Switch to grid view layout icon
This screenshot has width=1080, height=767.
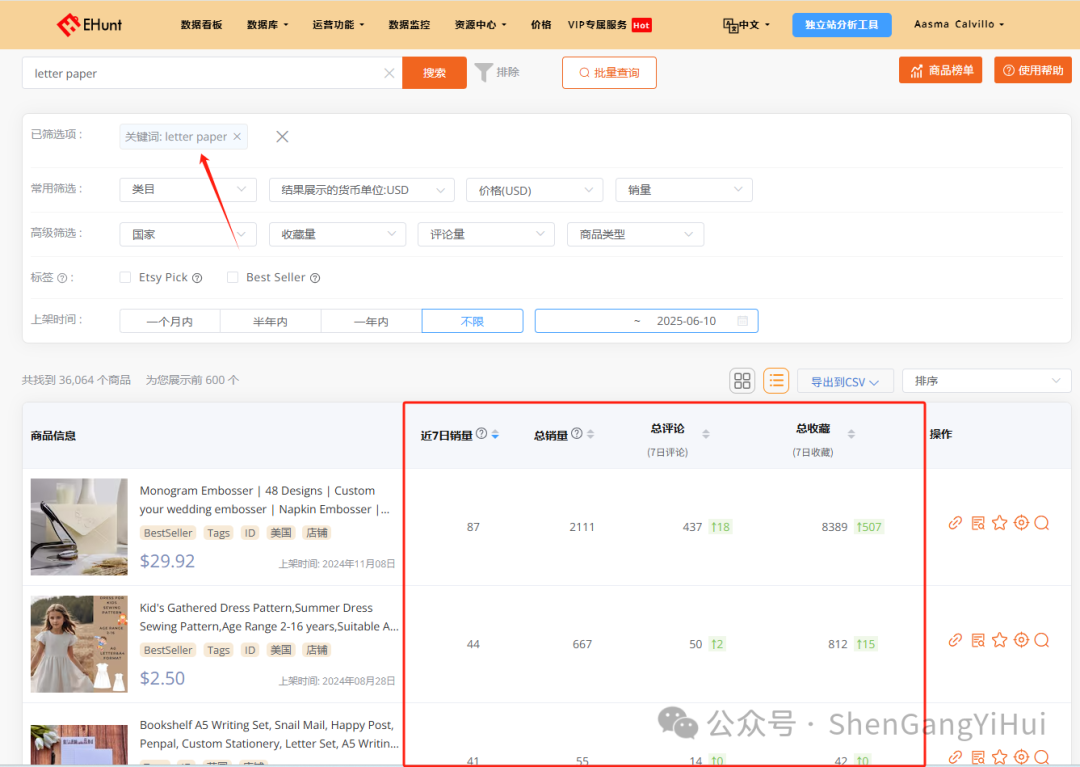click(742, 380)
